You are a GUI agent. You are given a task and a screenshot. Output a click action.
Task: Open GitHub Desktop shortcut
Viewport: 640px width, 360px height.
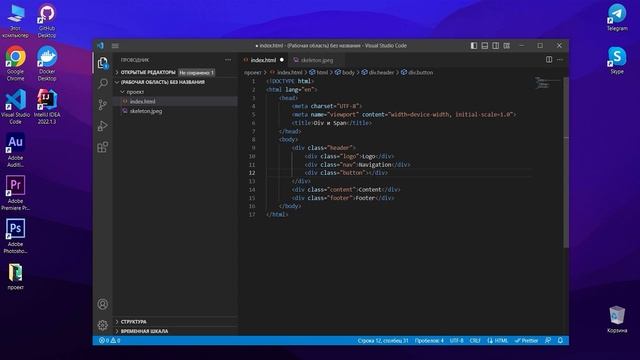[x=47, y=20]
